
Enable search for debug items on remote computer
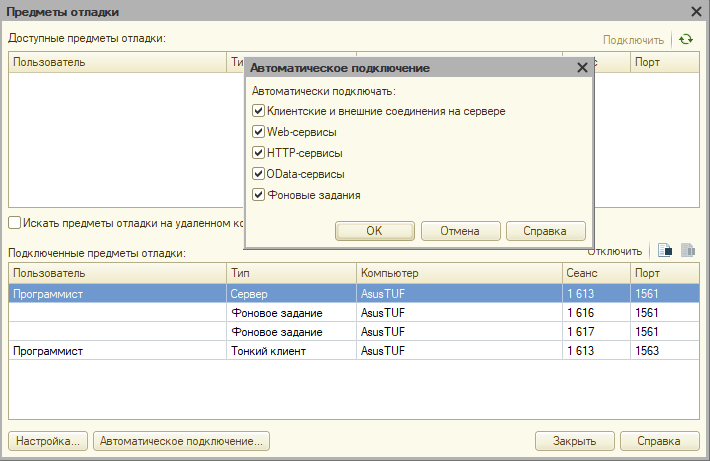15,222
